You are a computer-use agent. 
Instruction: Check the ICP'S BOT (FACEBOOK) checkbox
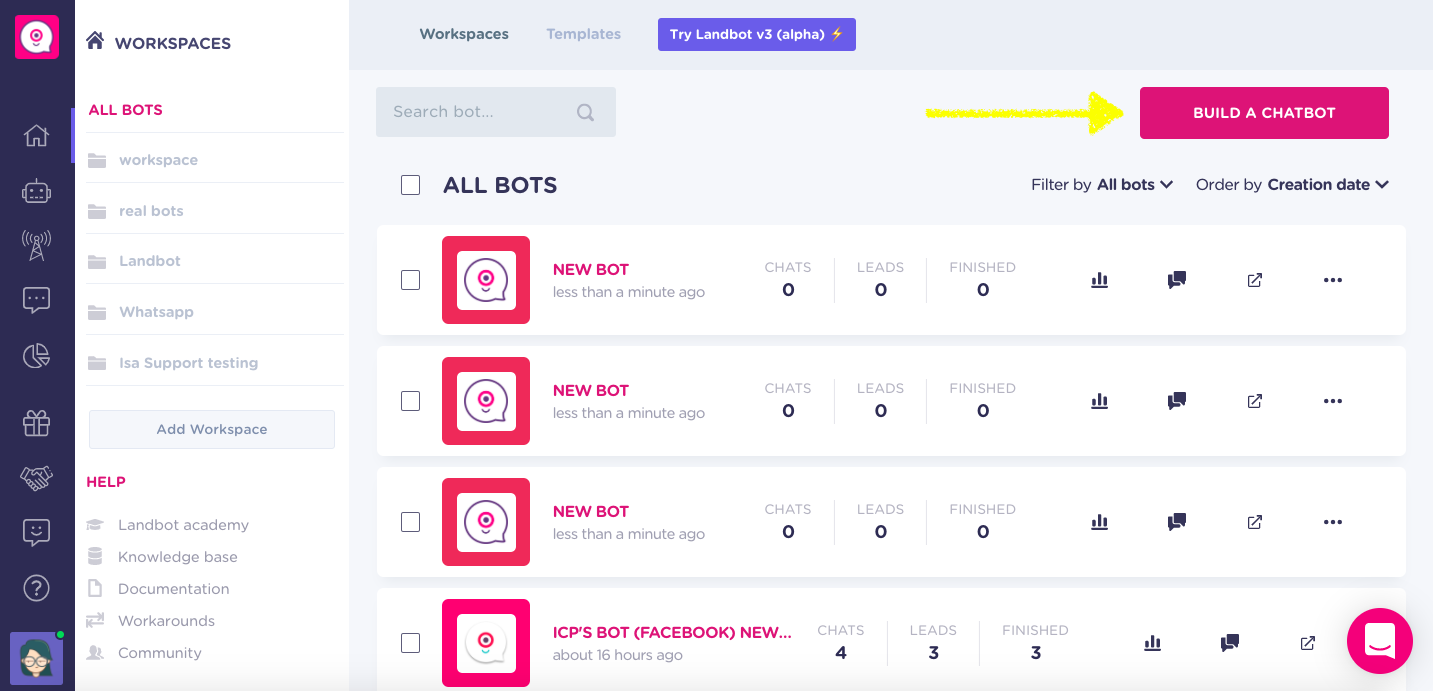pyautogui.click(x=410, y=643)
